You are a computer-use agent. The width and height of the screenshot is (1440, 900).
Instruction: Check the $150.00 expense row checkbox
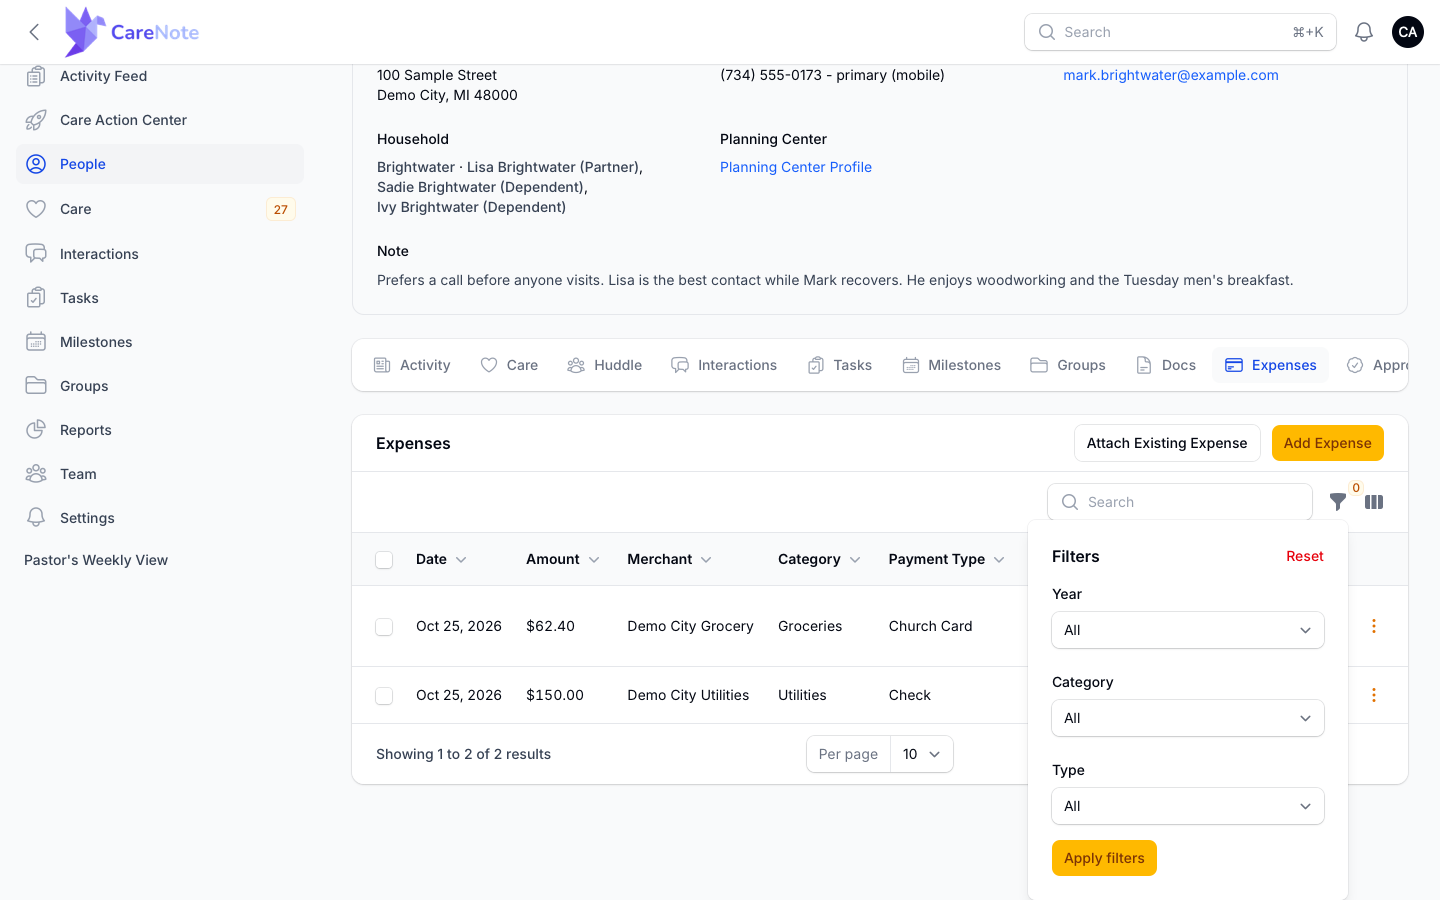[384, 696]
